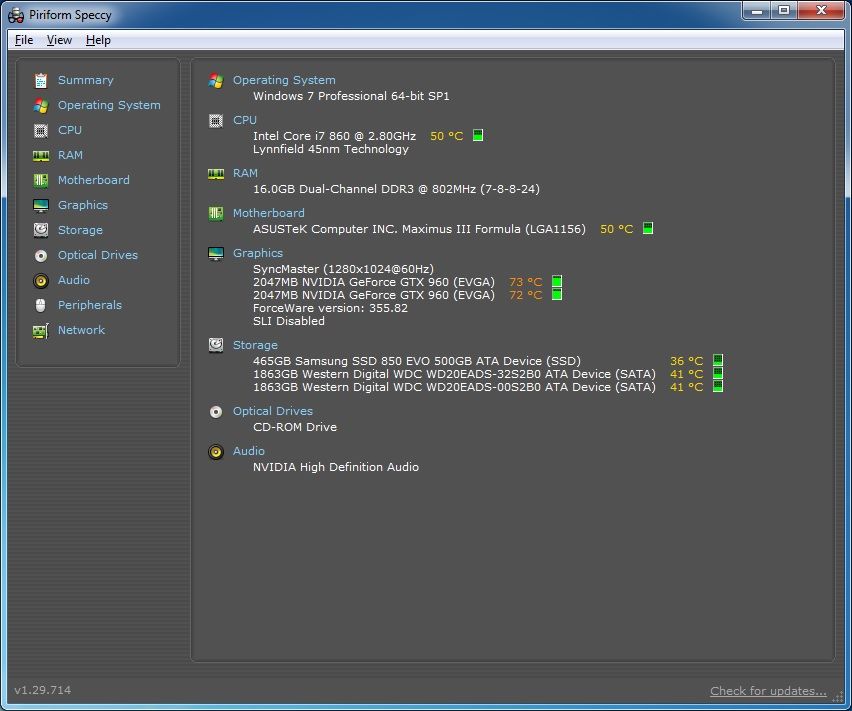Open the Optical Drives section from sidebar
Viewport: 852px width, 711px height.
click(98, 255)
